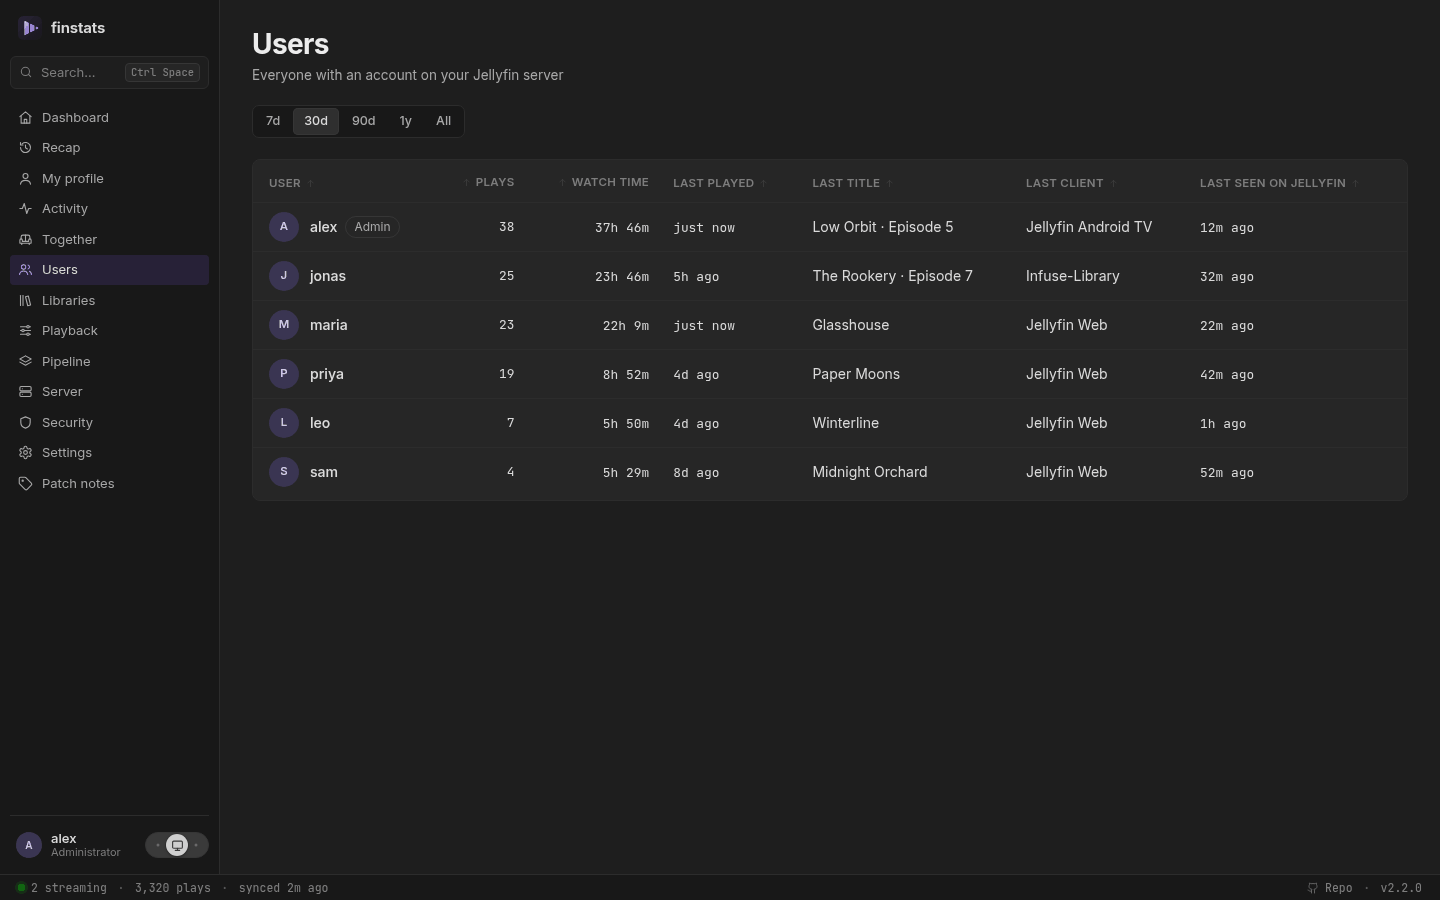The height and width of the screenshot is (900, 1440).
Task: Open user priya's profile
Action: [327, 374]
